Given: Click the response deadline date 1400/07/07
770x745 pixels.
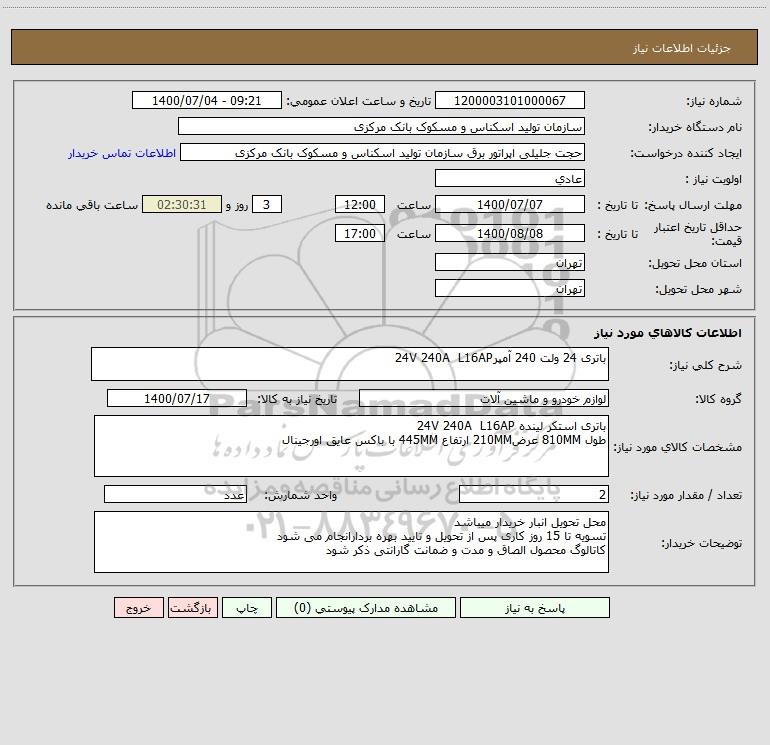Looking at the screenshot, I should pos(510,204).
